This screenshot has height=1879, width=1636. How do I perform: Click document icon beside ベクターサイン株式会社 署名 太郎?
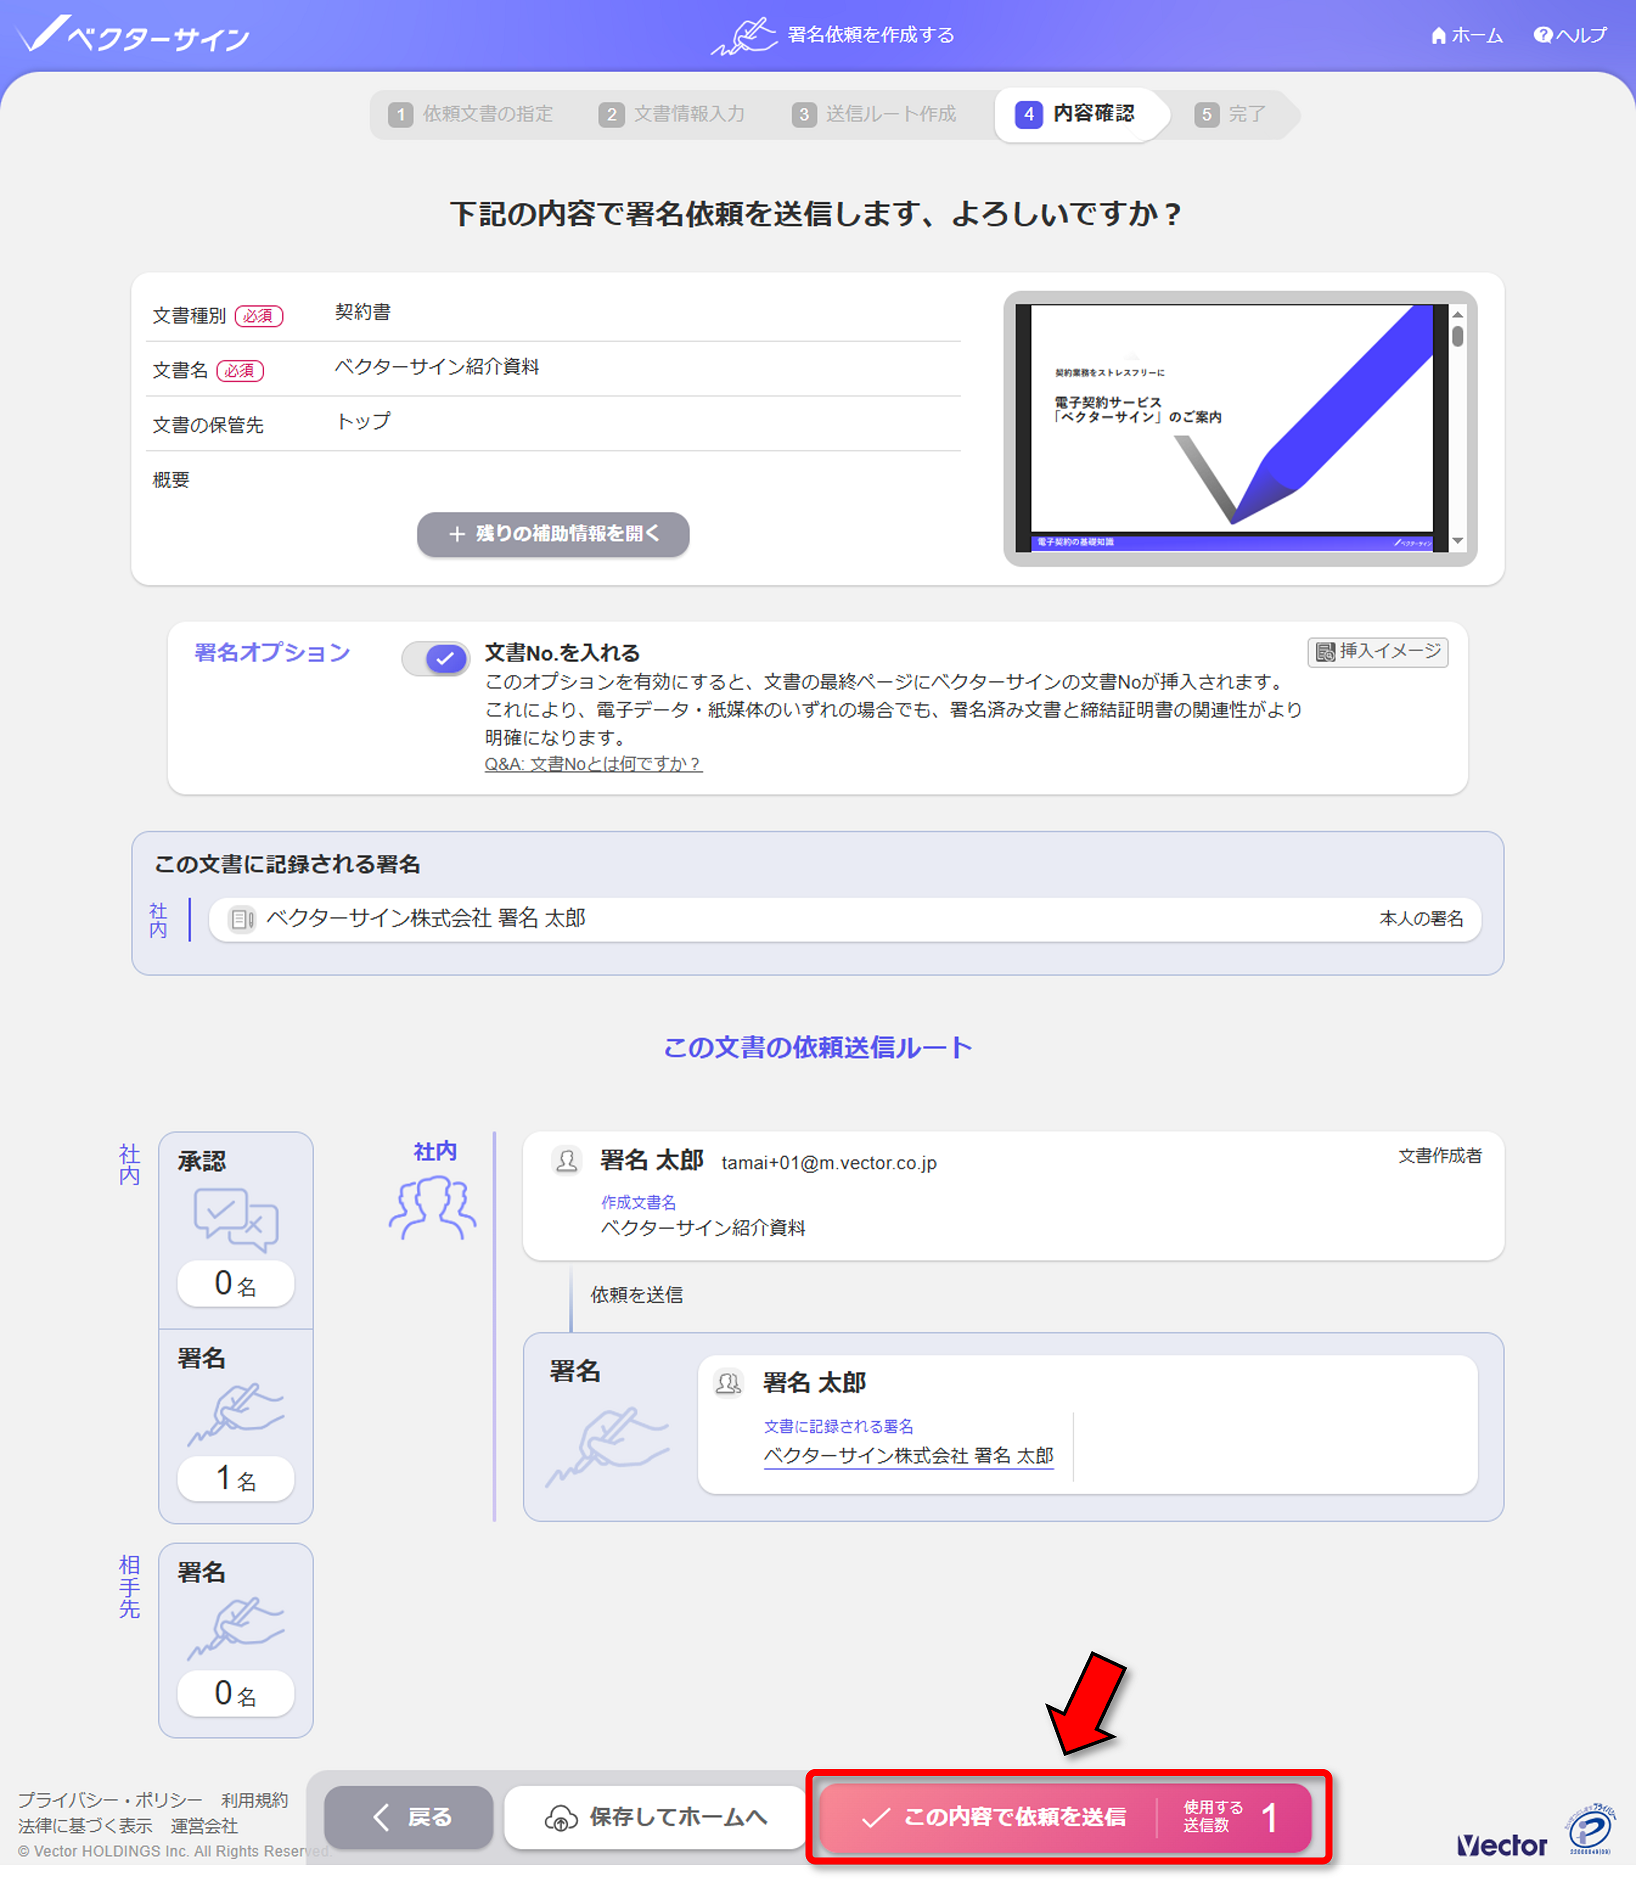click(x=242, y=919)
